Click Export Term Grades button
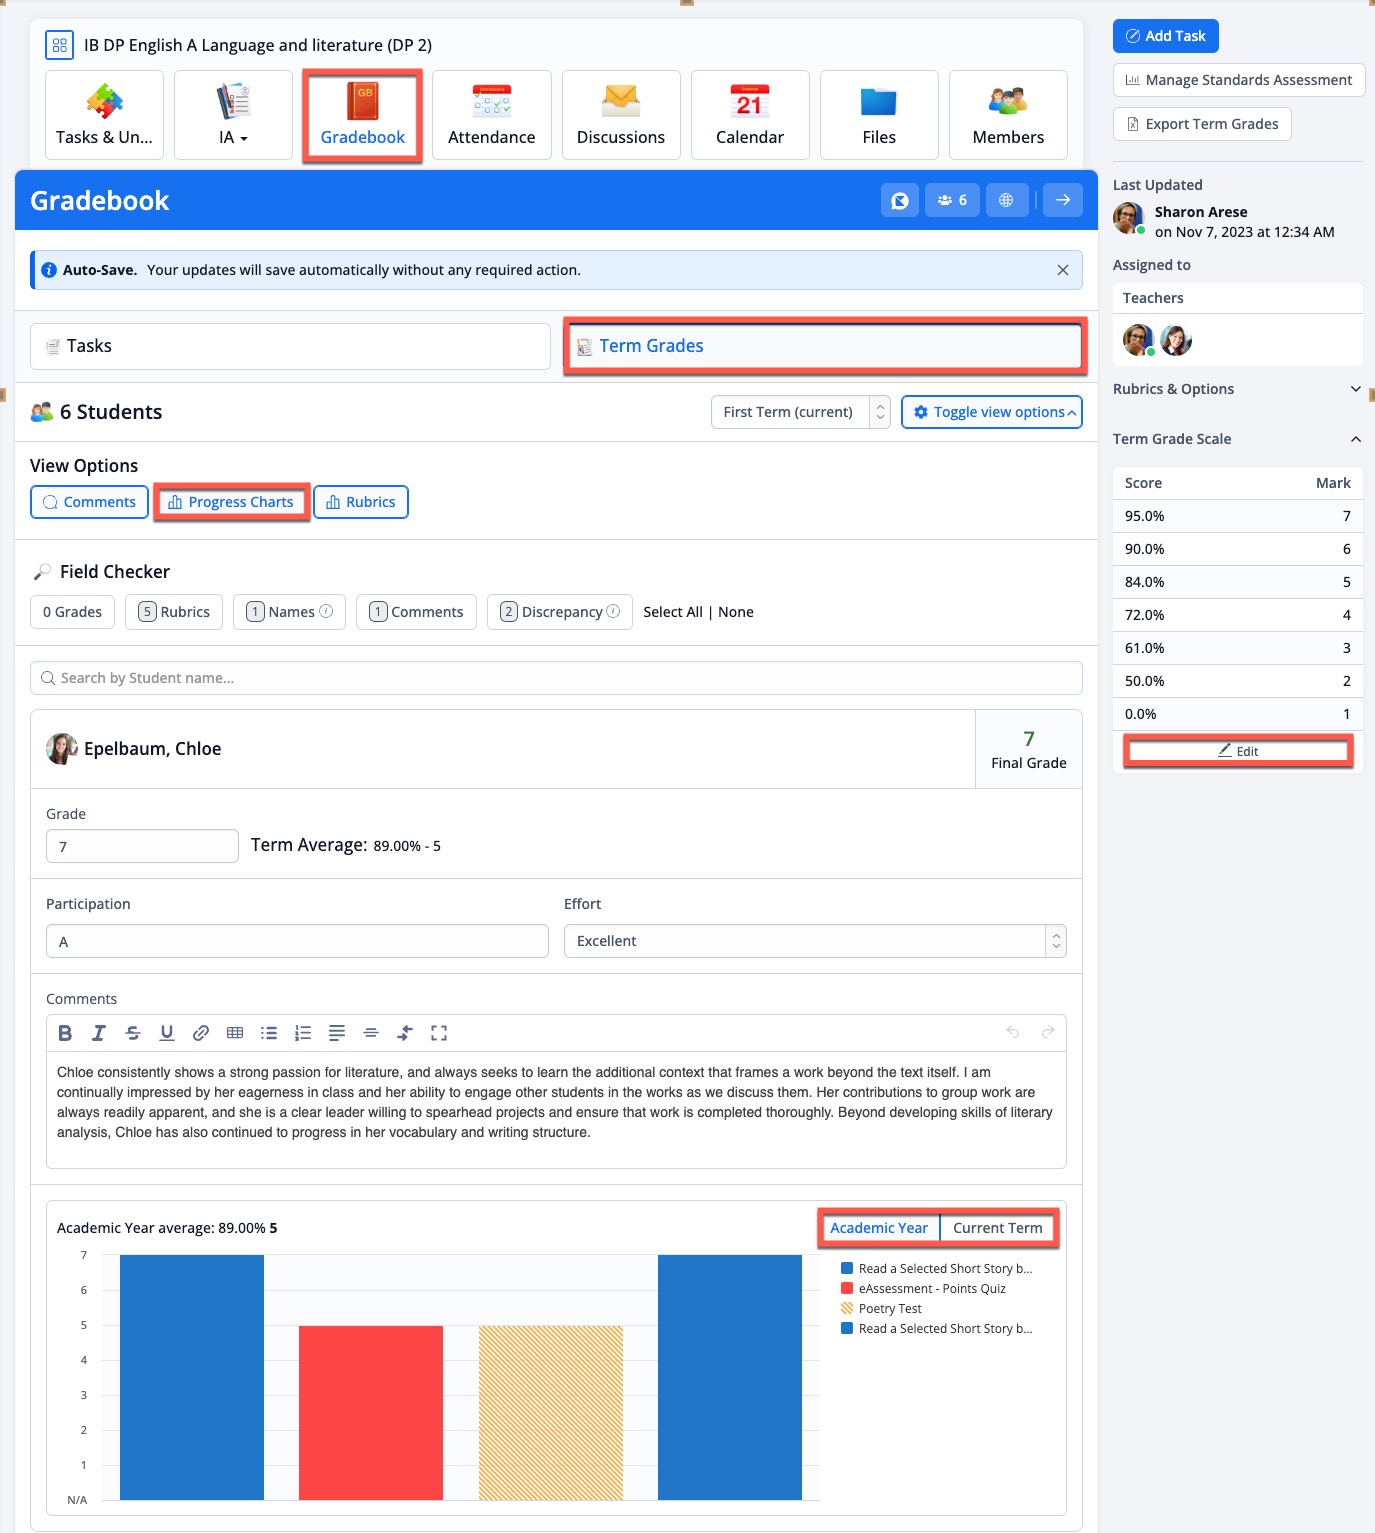The width and height of the screenshot is (1375, 1533). tap(1202, 124)
